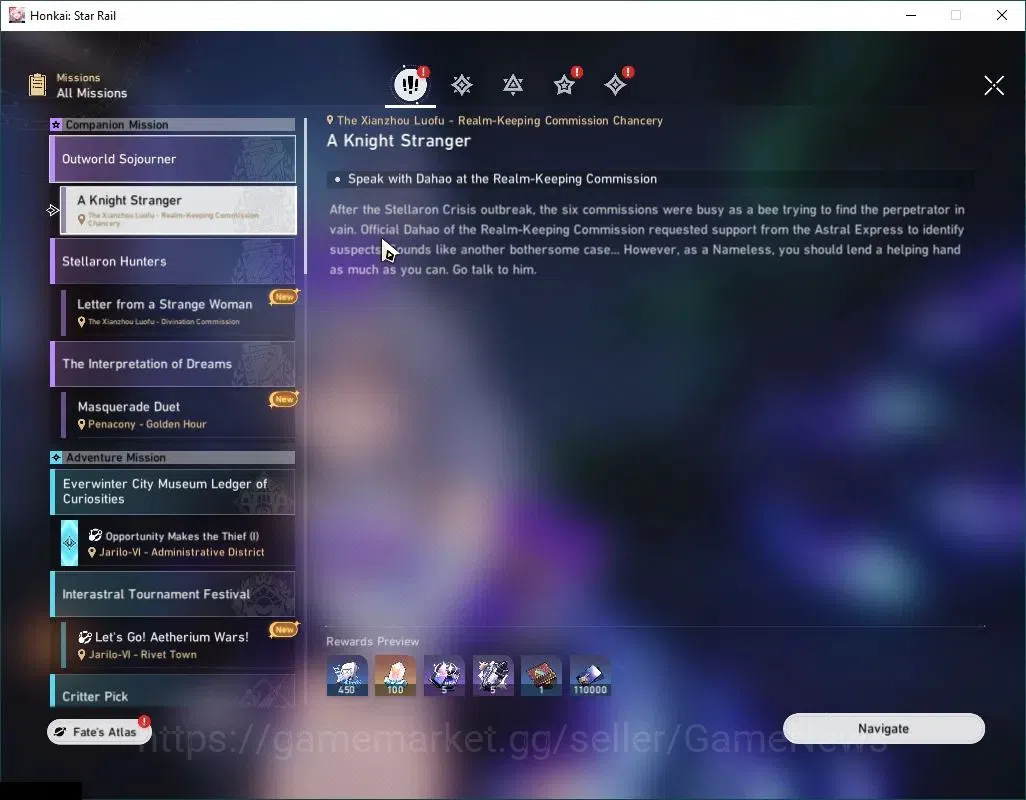Click the New badge on Let's Go! Aetherium Wars!

(284, 629)
